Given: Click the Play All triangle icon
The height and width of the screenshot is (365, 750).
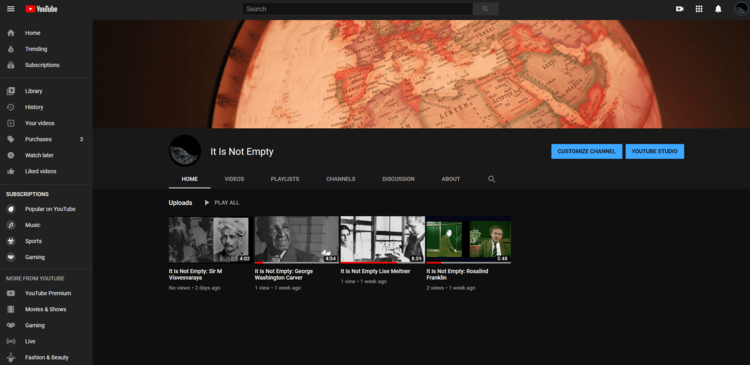Looking at the screenshot, I should click(x=207, y=202).
